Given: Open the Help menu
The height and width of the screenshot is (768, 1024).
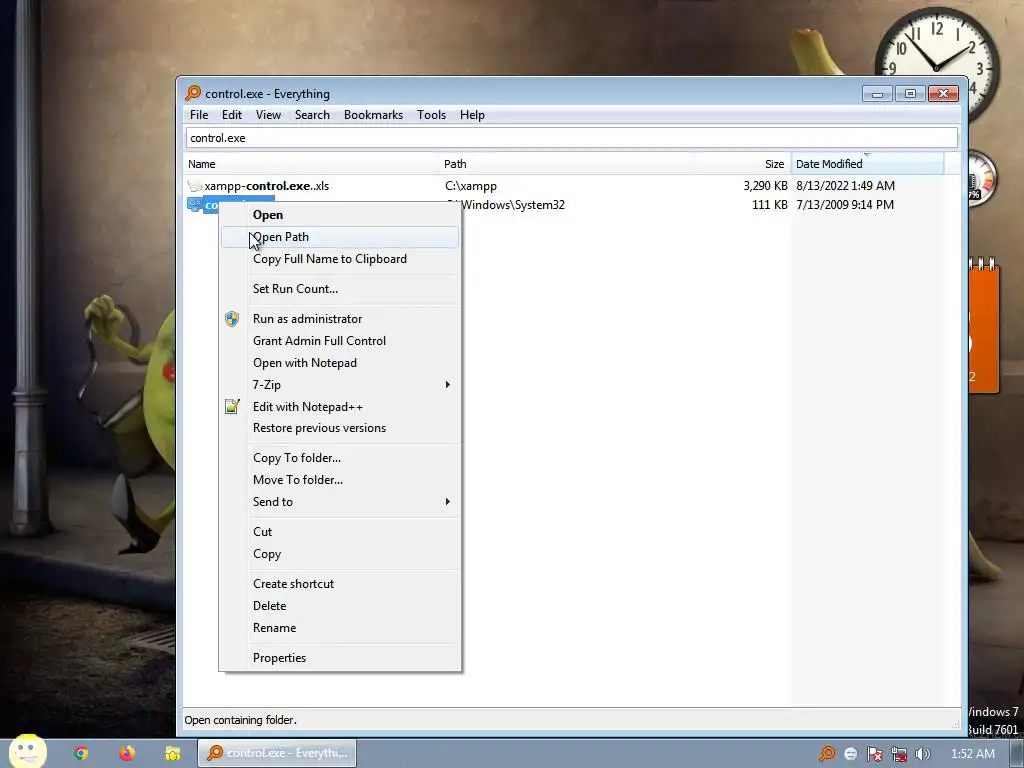Looking at the screenshot, I should pyautogui.click(x=472, y=115).
